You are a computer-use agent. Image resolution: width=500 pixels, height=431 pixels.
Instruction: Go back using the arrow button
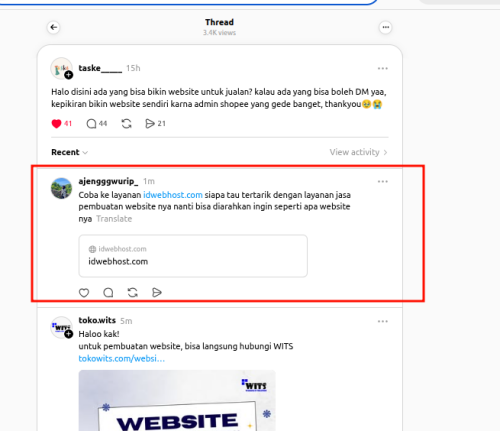54,27
